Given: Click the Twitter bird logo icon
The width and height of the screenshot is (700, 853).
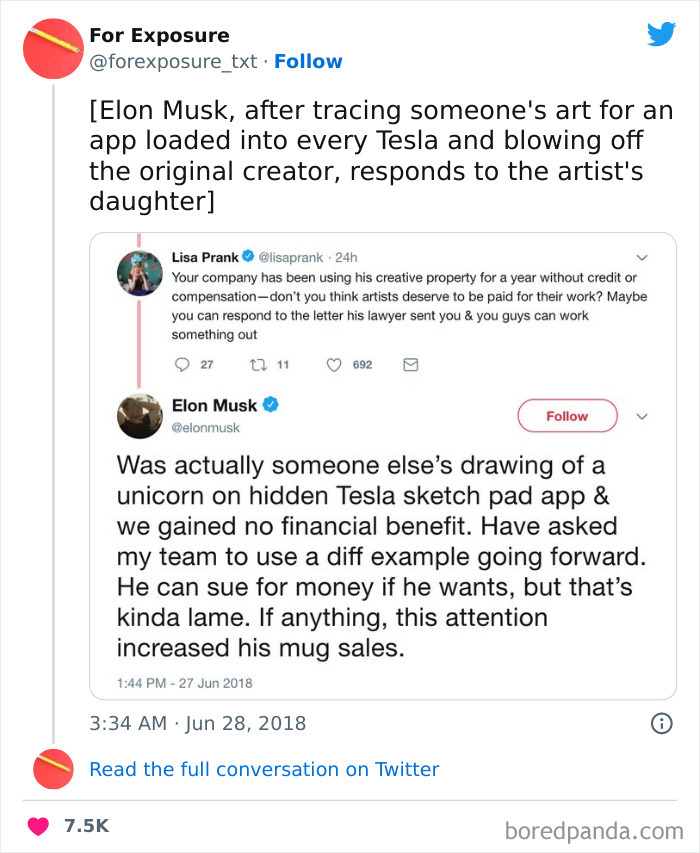Looking at the screenshot, I should click(x=661, y=35).
